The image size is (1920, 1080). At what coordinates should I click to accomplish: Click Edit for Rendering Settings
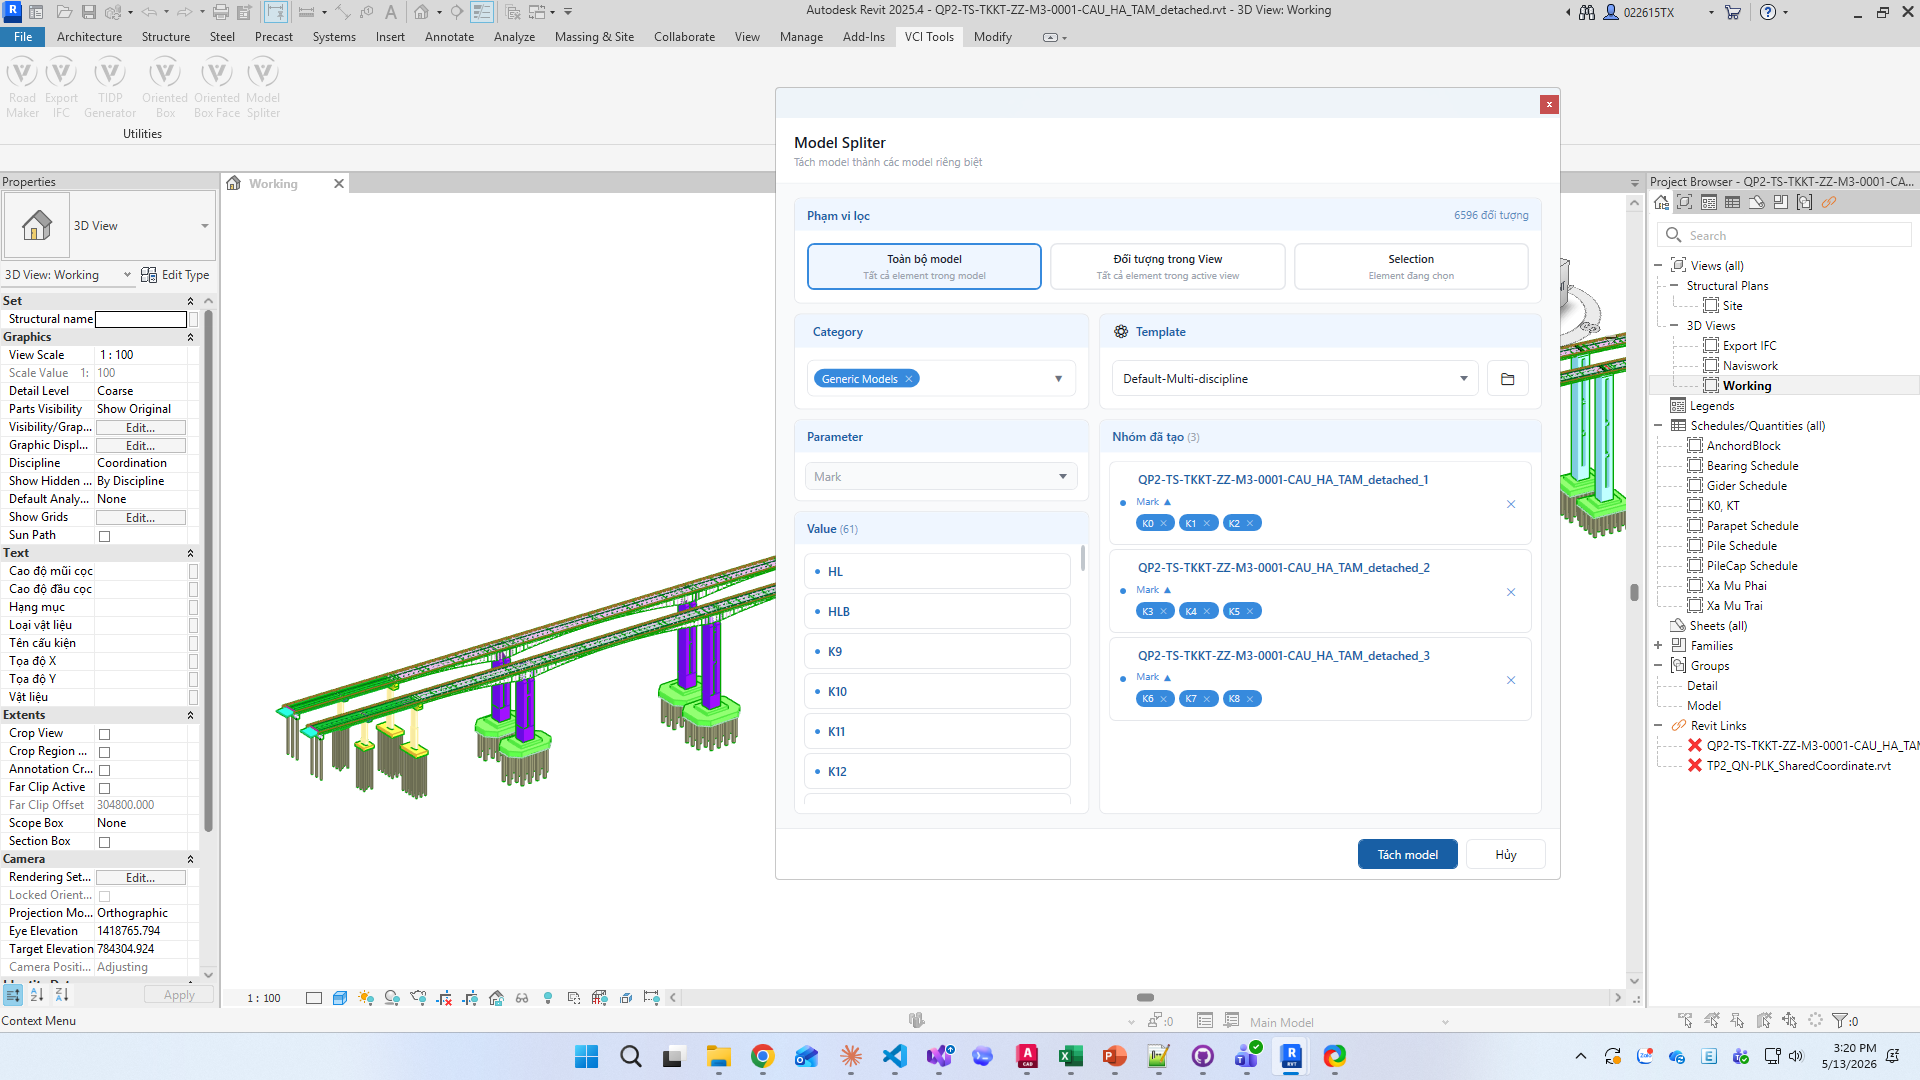point(140,878)
